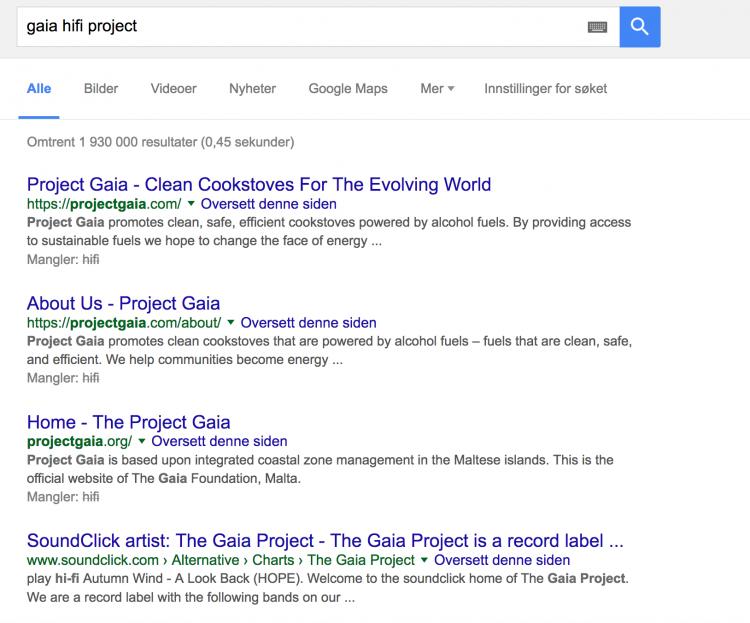Click the blue search magnifier button

640,27
